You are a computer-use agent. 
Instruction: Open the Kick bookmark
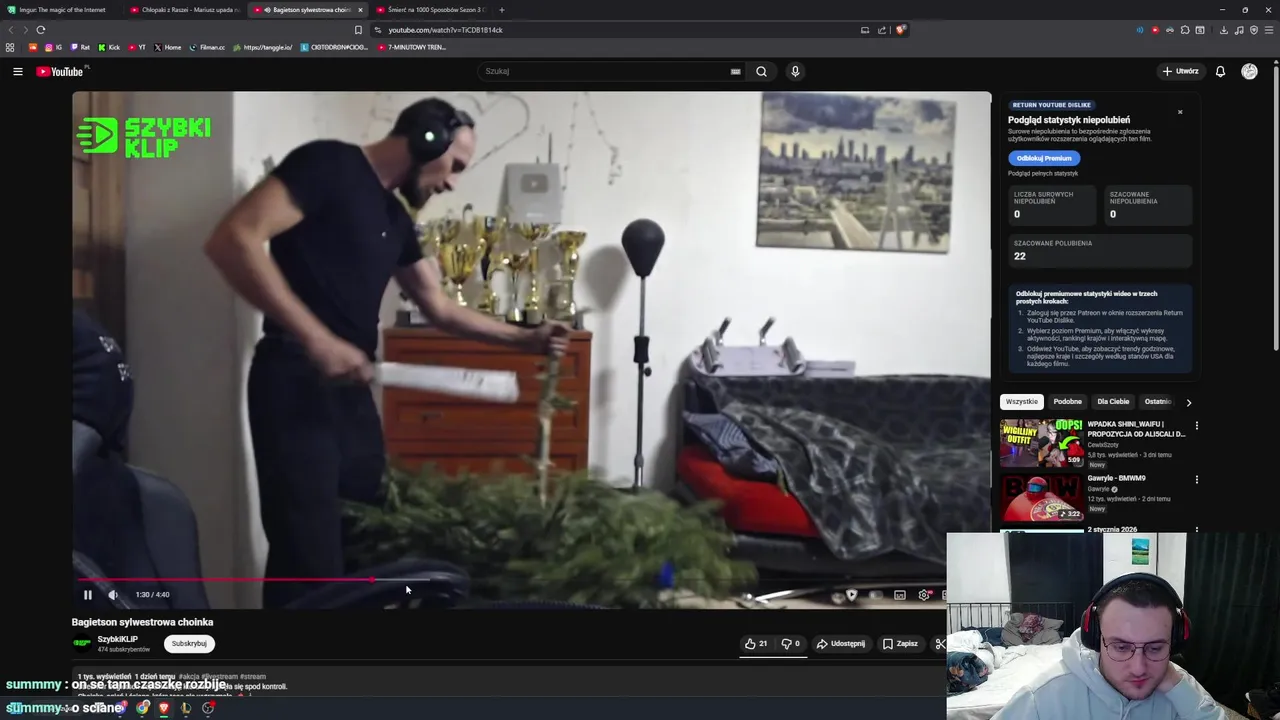coord(109,47)
